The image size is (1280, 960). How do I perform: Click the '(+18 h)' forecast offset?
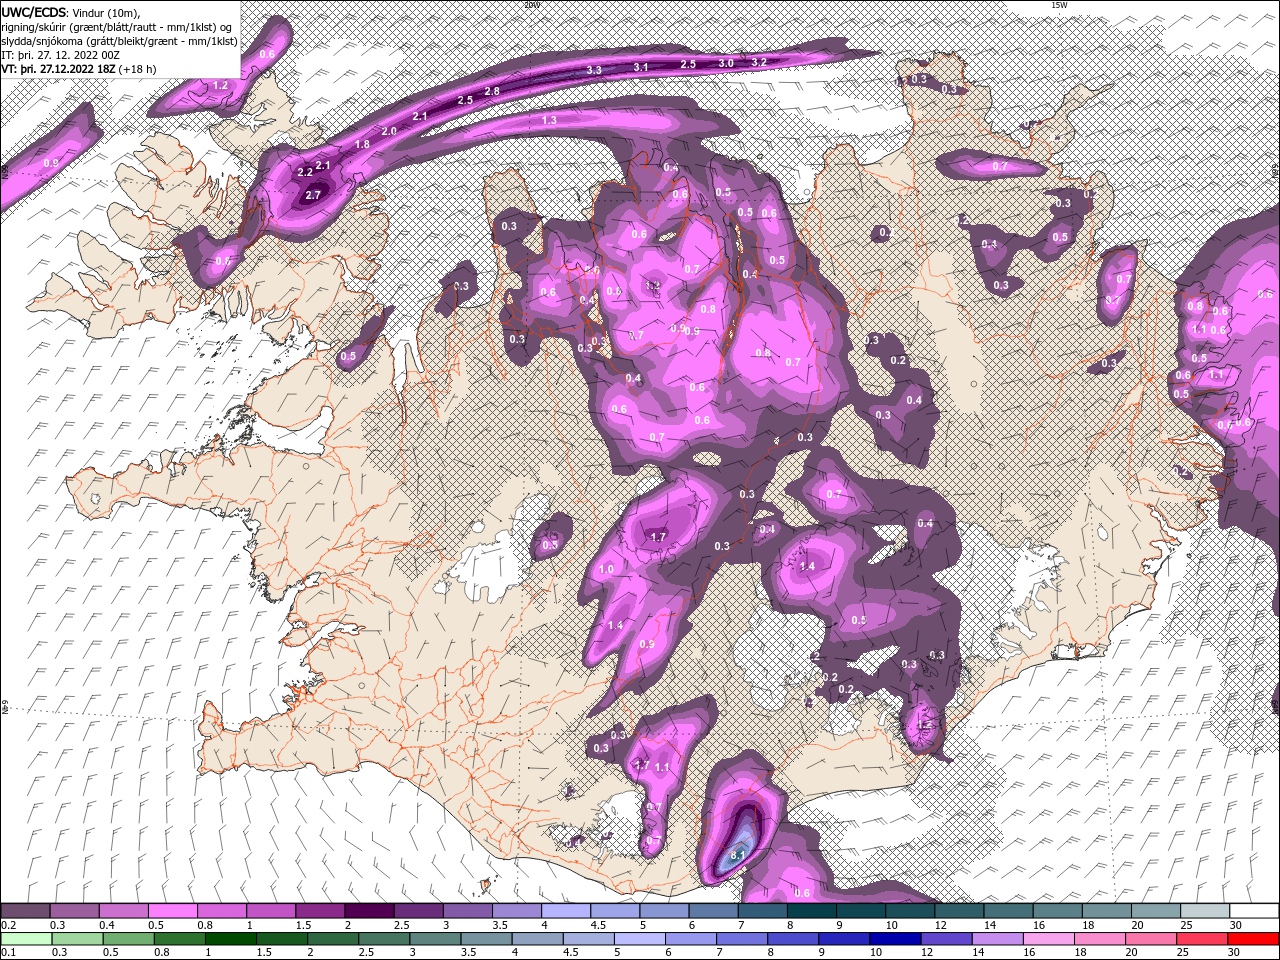(x=136, y=69)
